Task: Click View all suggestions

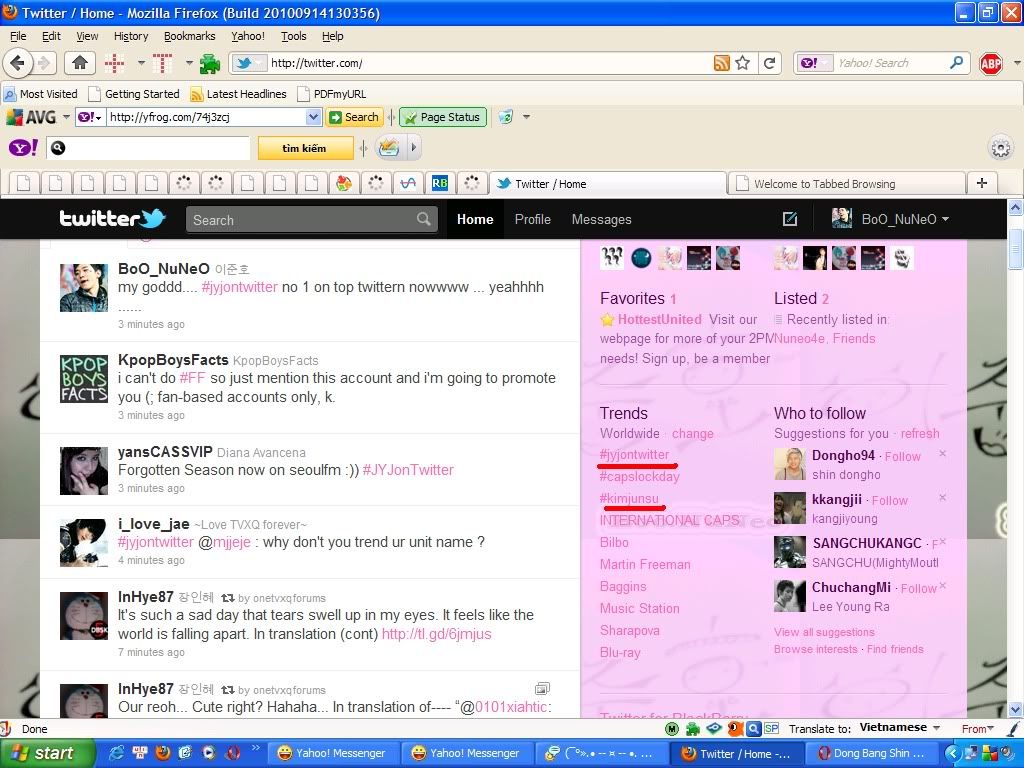Action: (824, 632)
